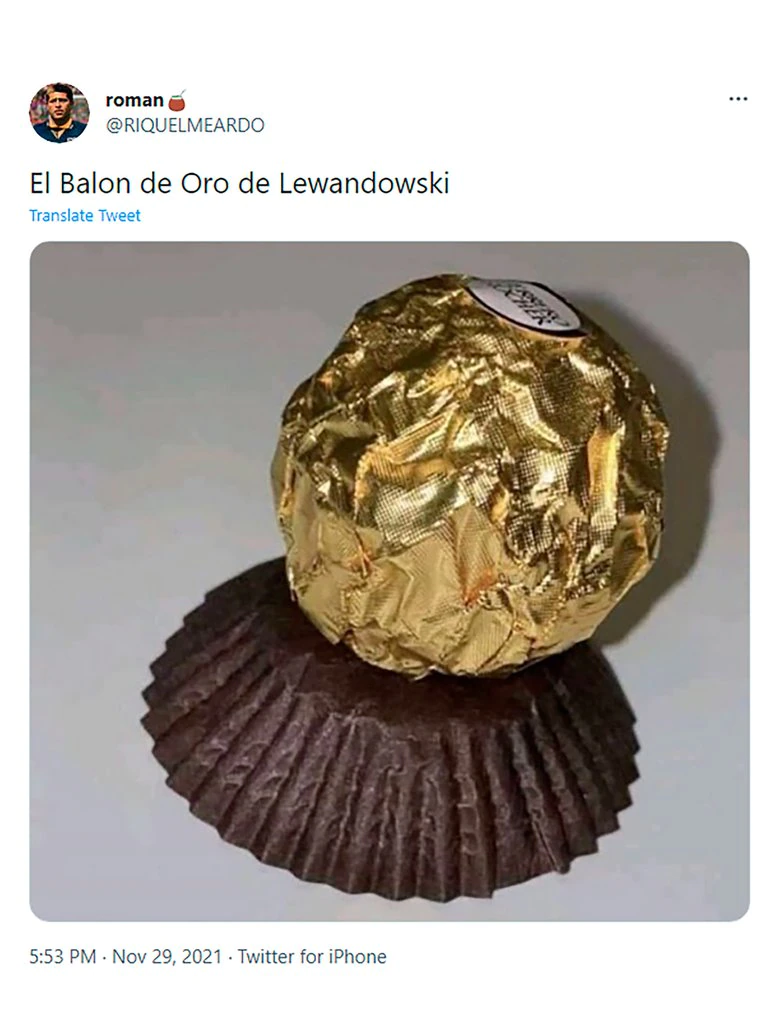Open the Twitter for iPhone source link

tap(312, 957)
